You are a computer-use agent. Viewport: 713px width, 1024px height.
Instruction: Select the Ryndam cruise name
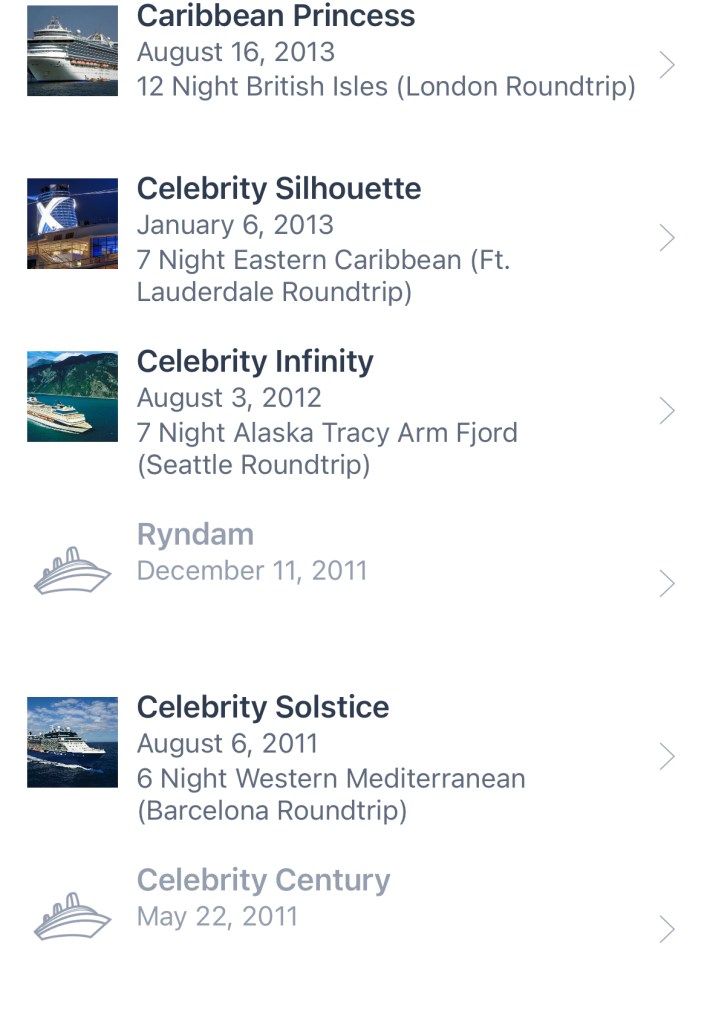tap(195, 535)
